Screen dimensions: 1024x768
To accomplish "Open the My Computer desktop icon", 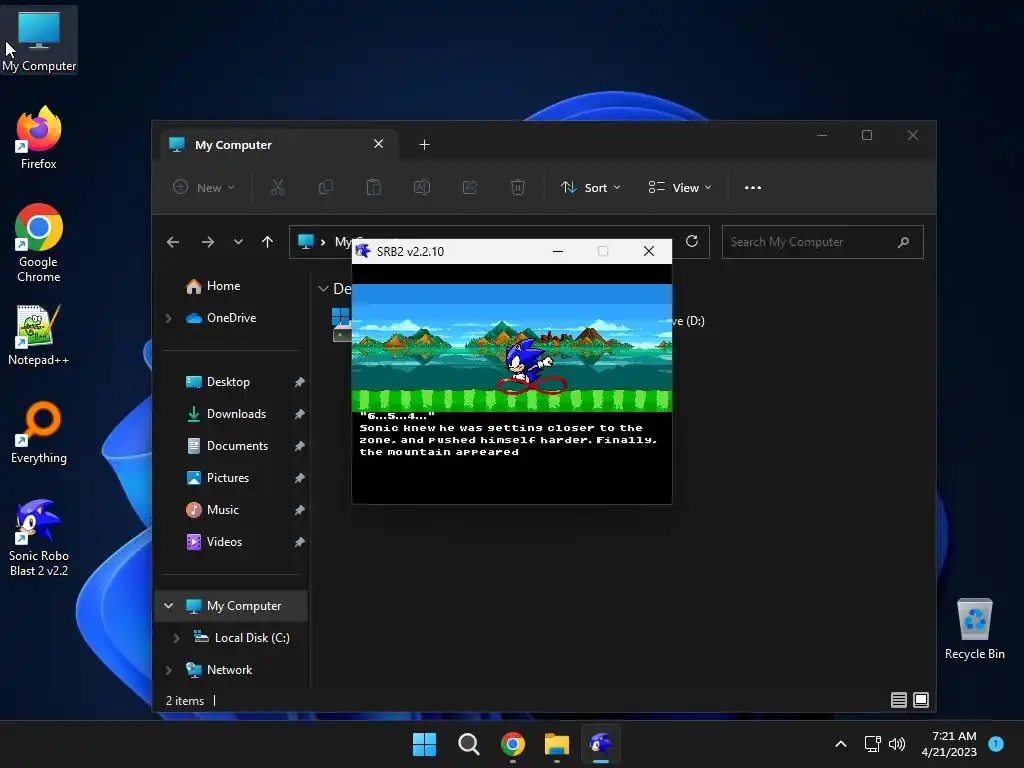I will [x=39, y=40].
